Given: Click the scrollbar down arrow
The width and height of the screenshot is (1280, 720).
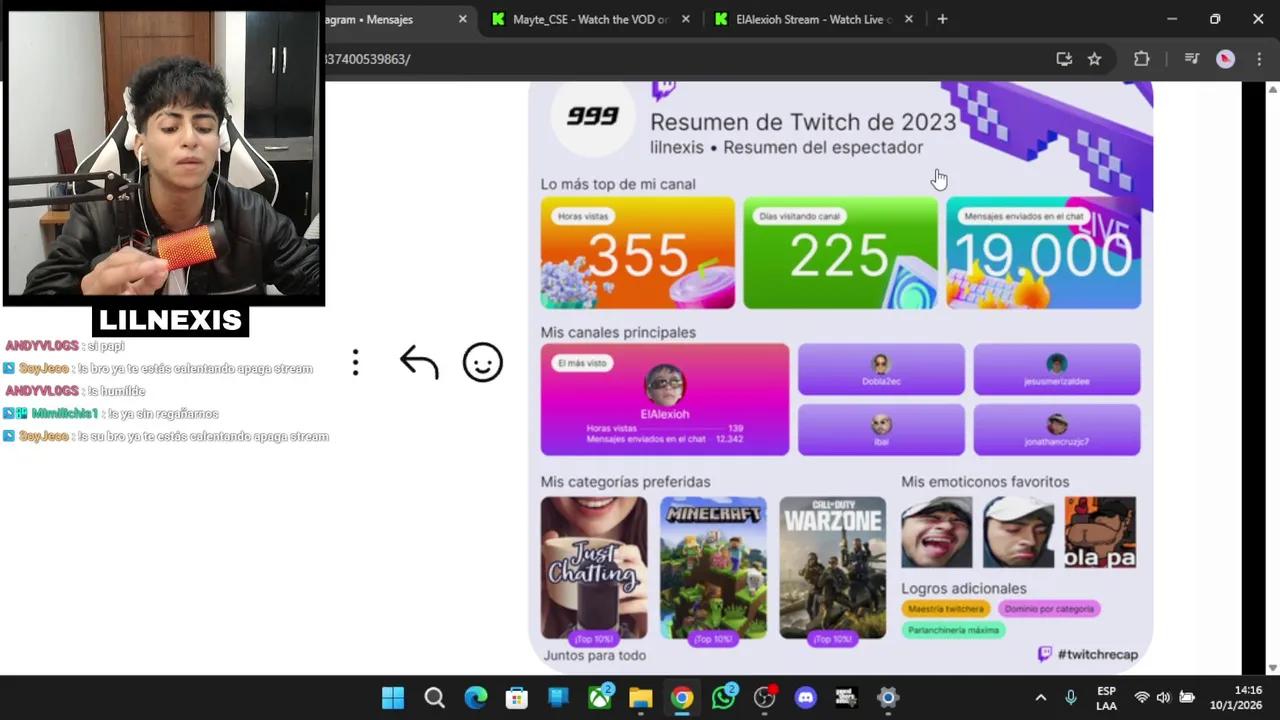Looking at the screenshot, I should [x=1273, y=667].
